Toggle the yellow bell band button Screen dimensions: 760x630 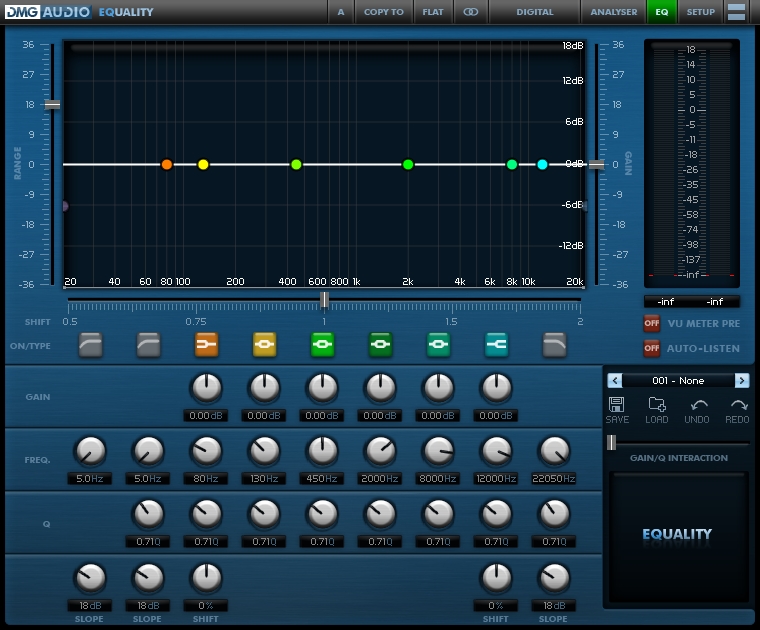click(265, 345)
